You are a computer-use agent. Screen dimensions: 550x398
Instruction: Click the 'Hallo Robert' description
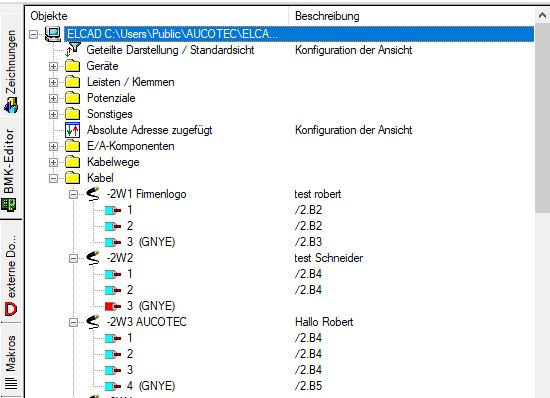(x=324, y=322)
